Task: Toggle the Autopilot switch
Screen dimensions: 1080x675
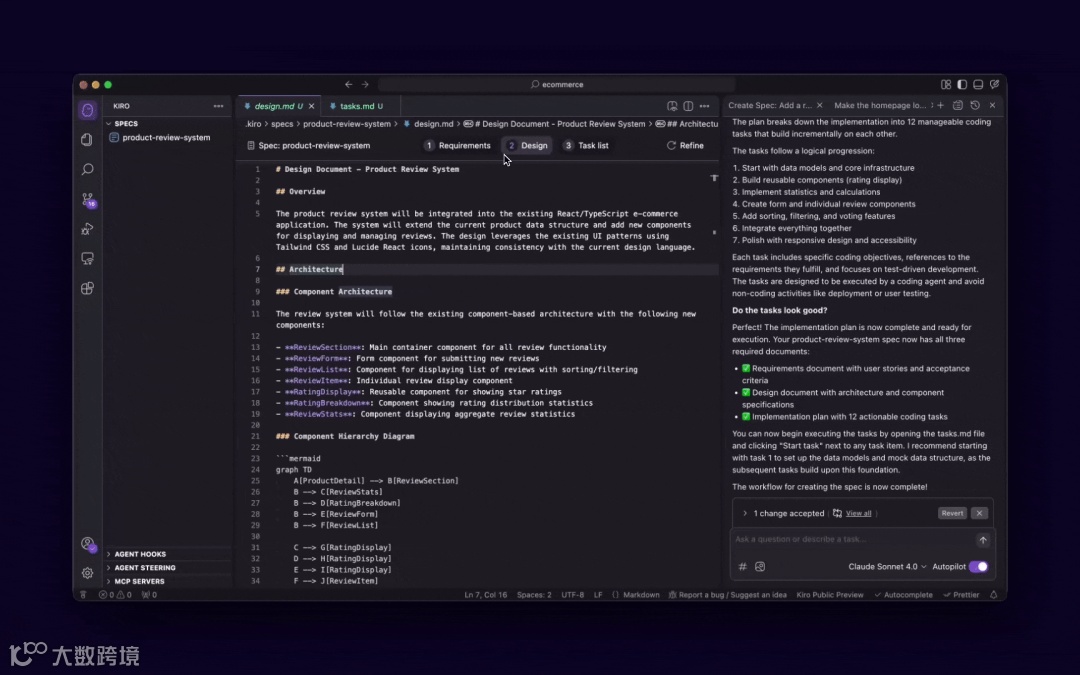Action: (x=979, y=567)
